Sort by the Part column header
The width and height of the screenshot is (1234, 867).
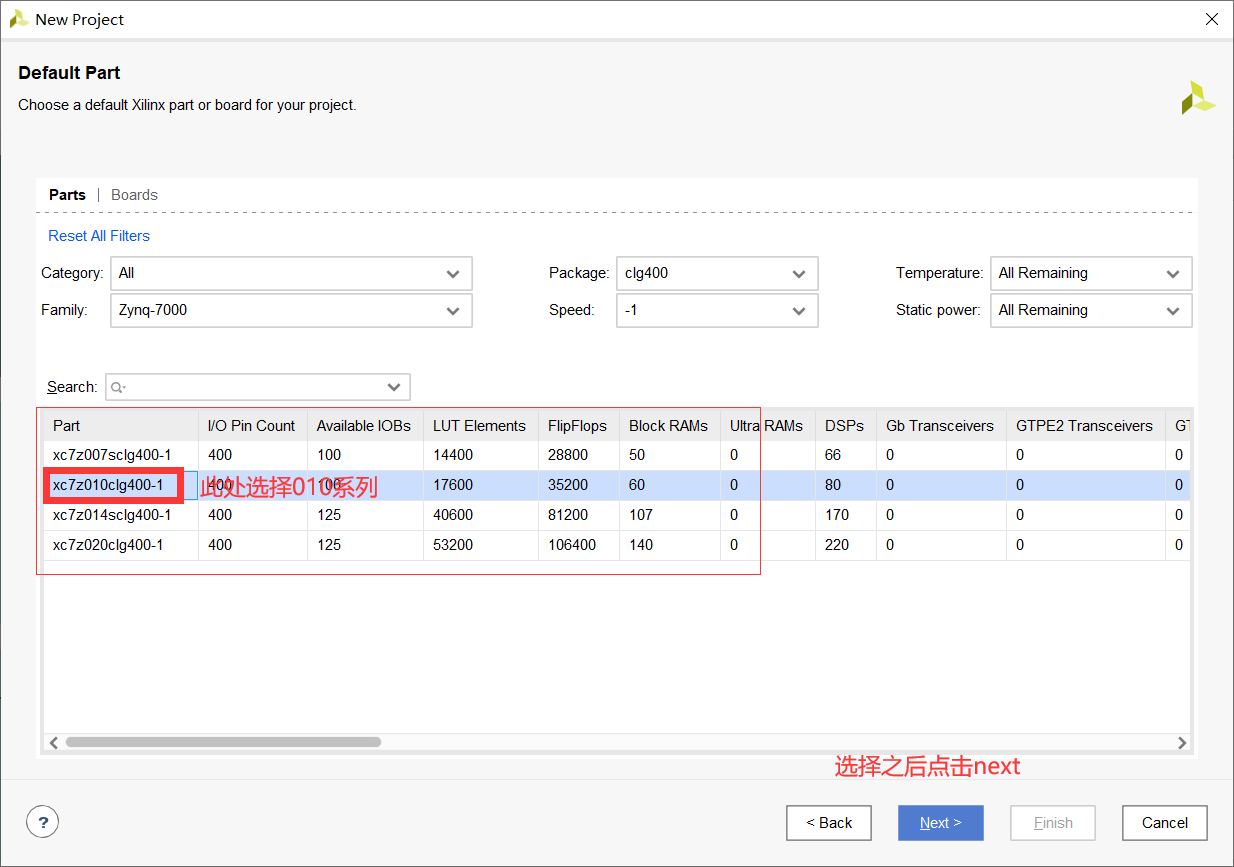[121, 426]
